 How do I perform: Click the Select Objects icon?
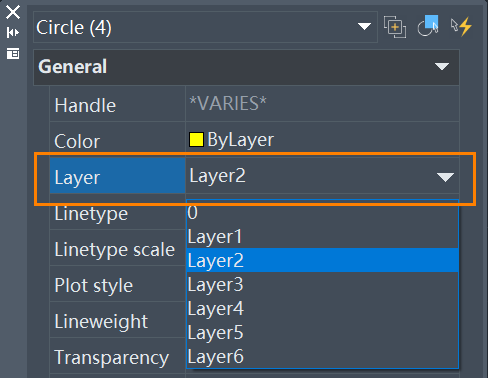pos(428,25)
